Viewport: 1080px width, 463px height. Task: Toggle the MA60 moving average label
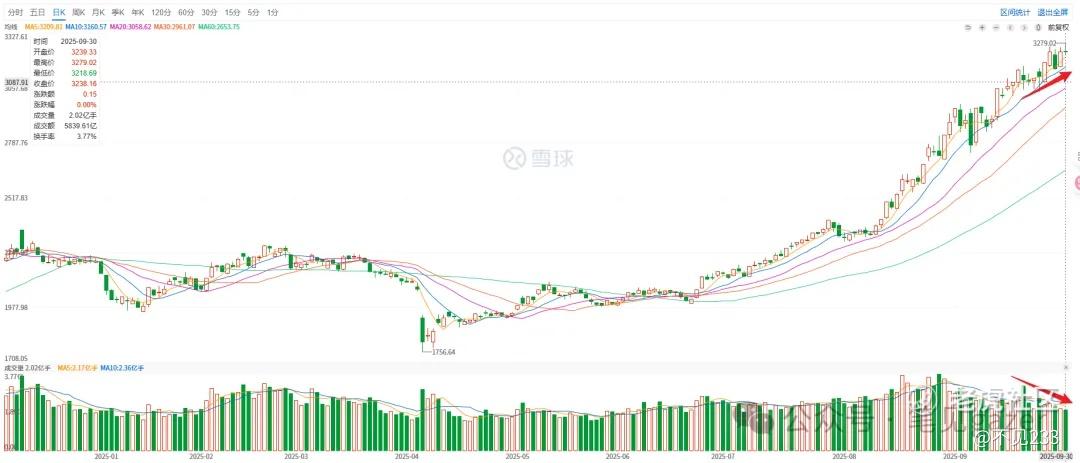tap(221, 27)
